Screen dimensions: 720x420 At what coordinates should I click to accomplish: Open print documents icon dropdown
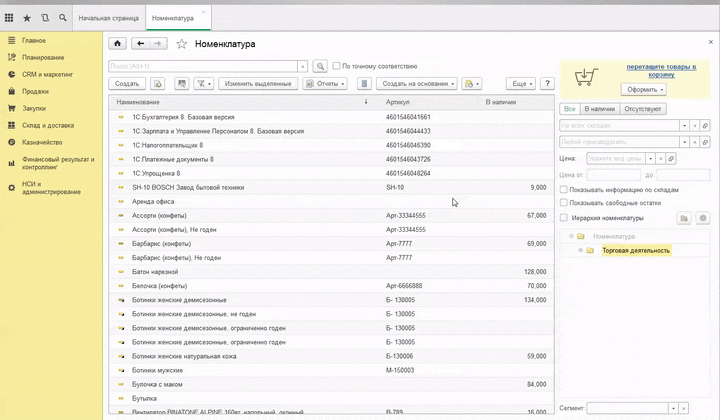point(472,84)
